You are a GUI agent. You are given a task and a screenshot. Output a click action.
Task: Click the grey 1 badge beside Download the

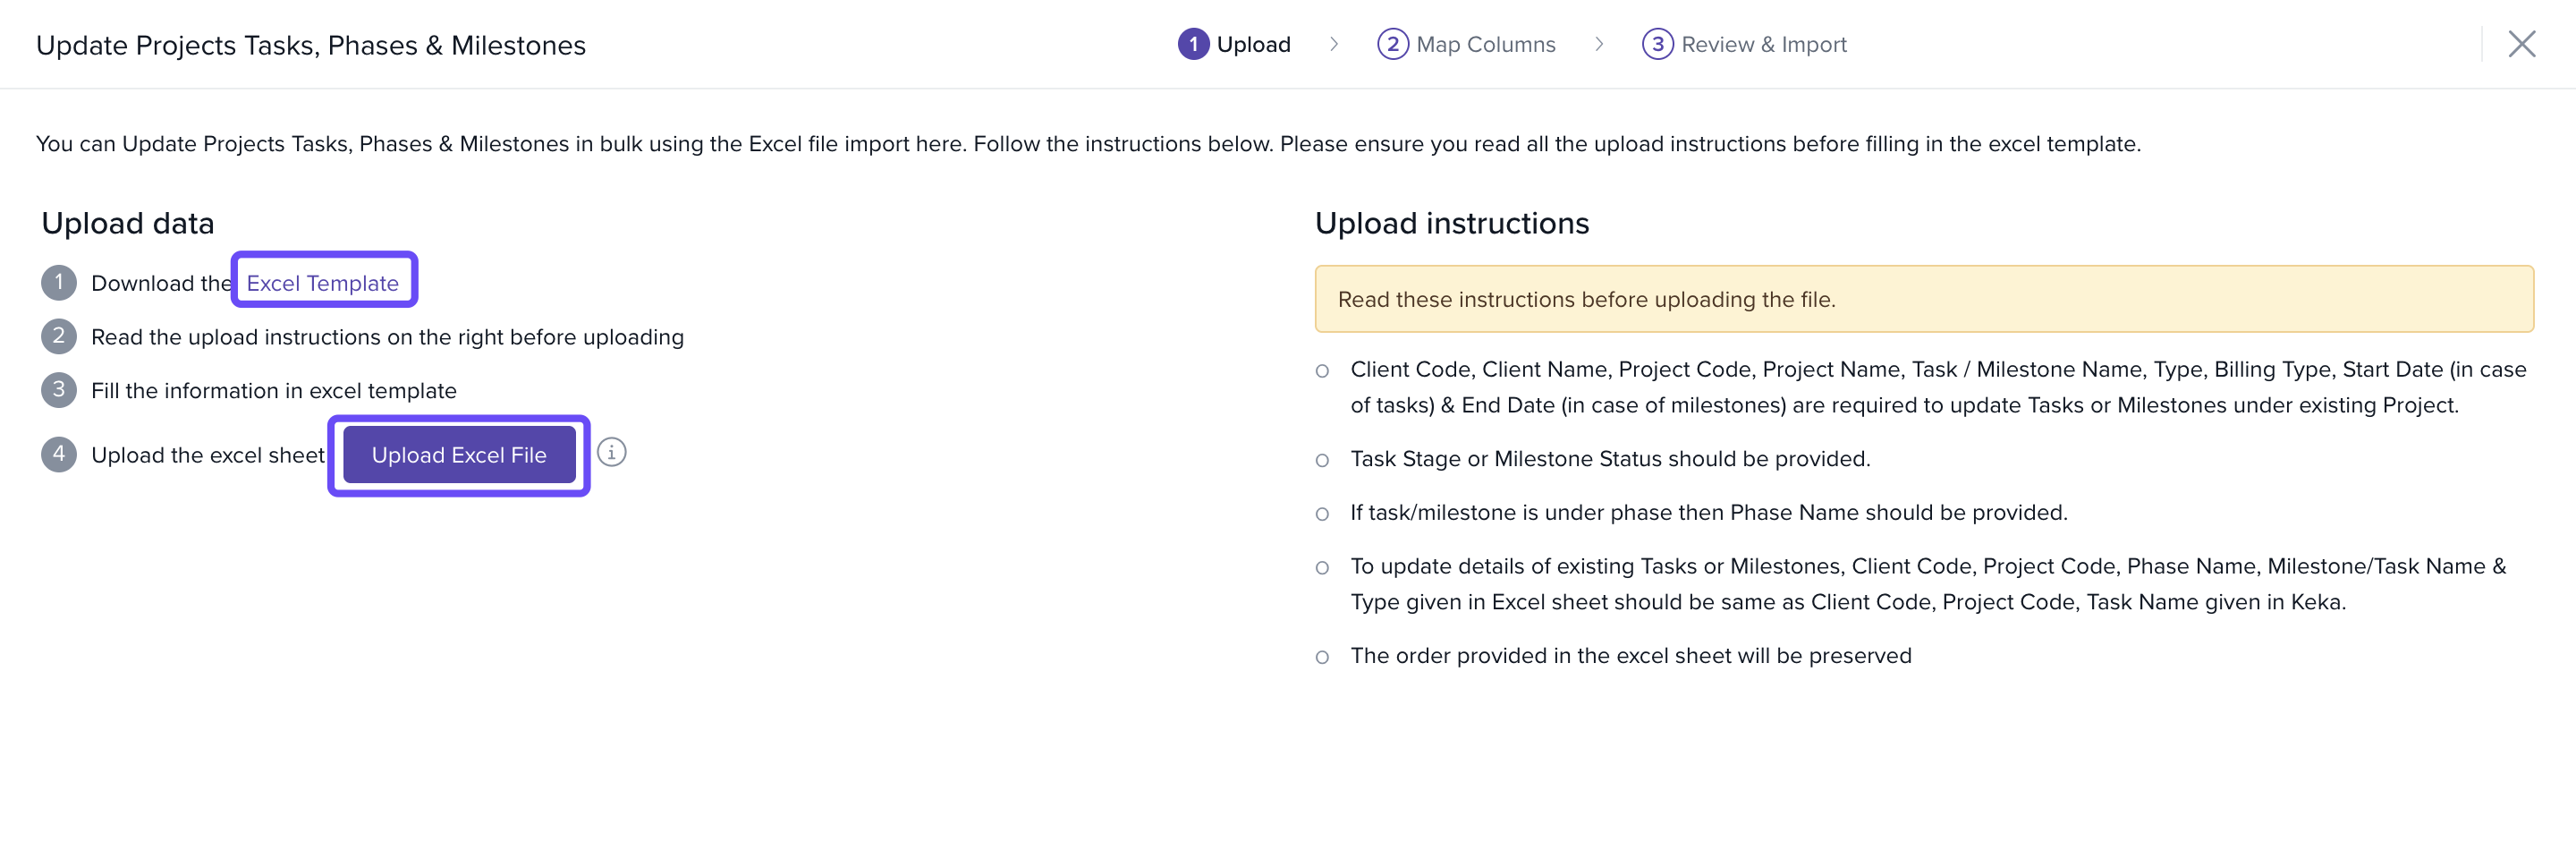59,283
